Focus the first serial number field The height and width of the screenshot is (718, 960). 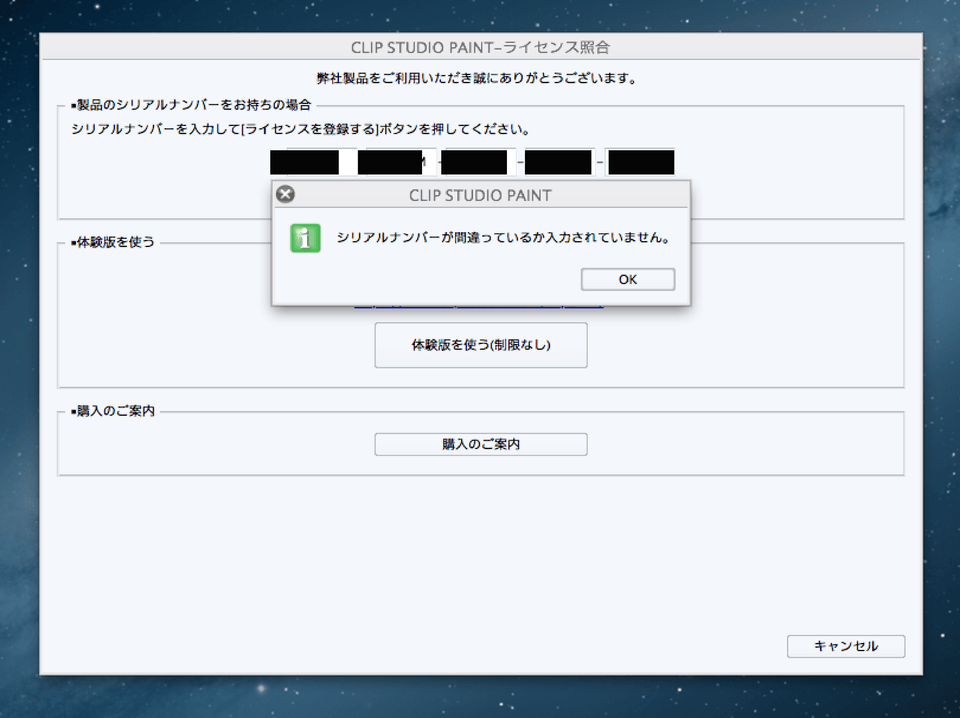pos(305,162)
